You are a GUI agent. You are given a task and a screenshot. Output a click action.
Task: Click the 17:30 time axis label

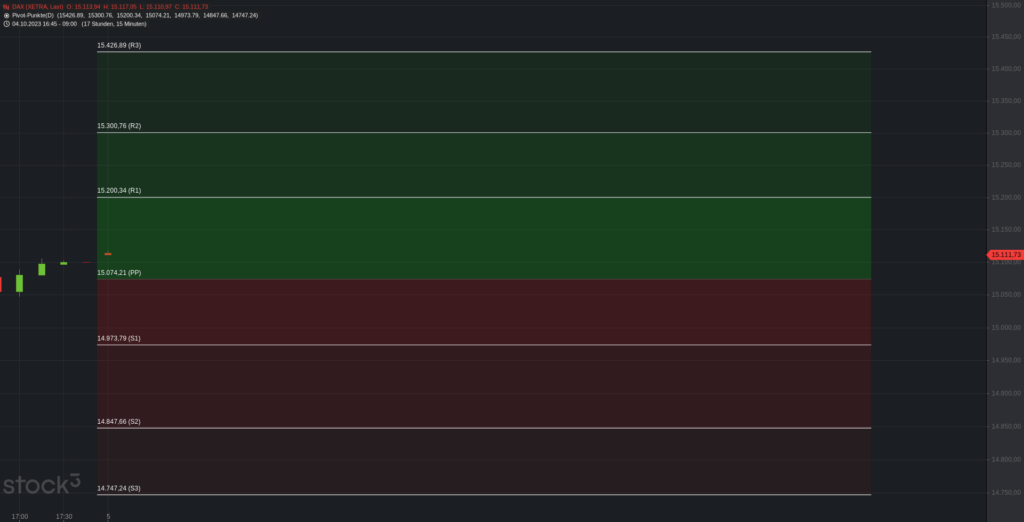(x=64, y=516)
